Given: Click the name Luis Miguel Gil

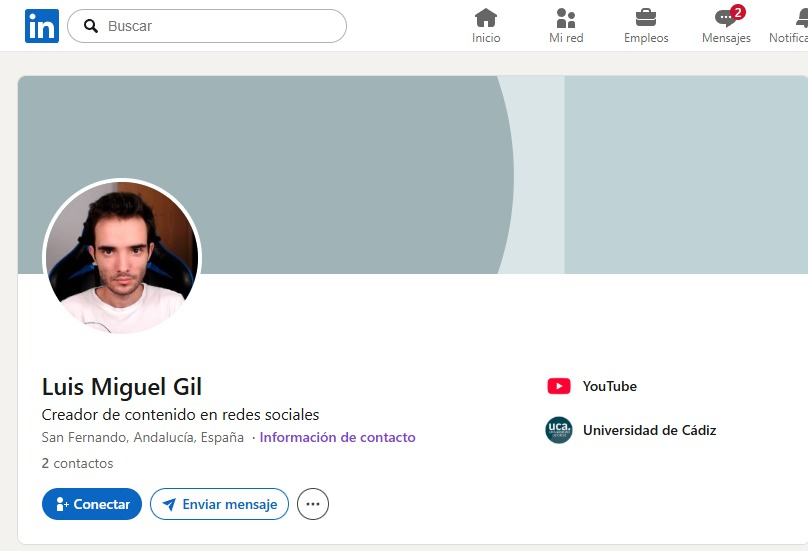Looking at the screenshot, I should (122, 387).
